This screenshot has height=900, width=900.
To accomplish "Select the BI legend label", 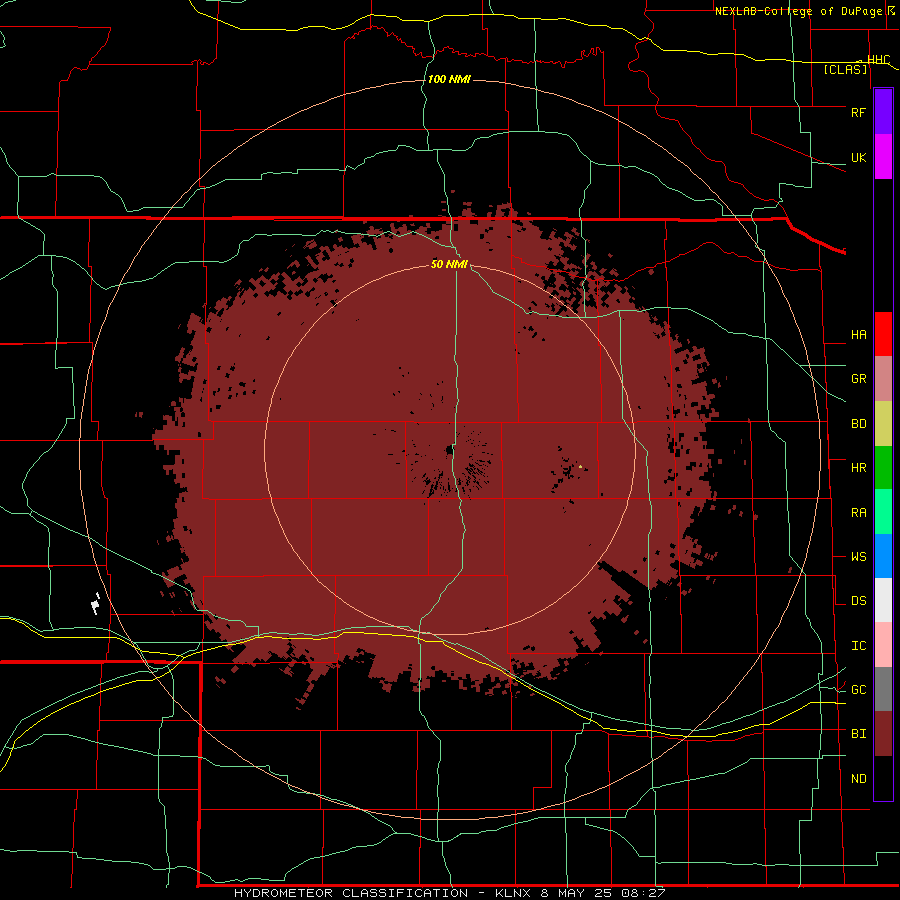I will click(858, 734).
